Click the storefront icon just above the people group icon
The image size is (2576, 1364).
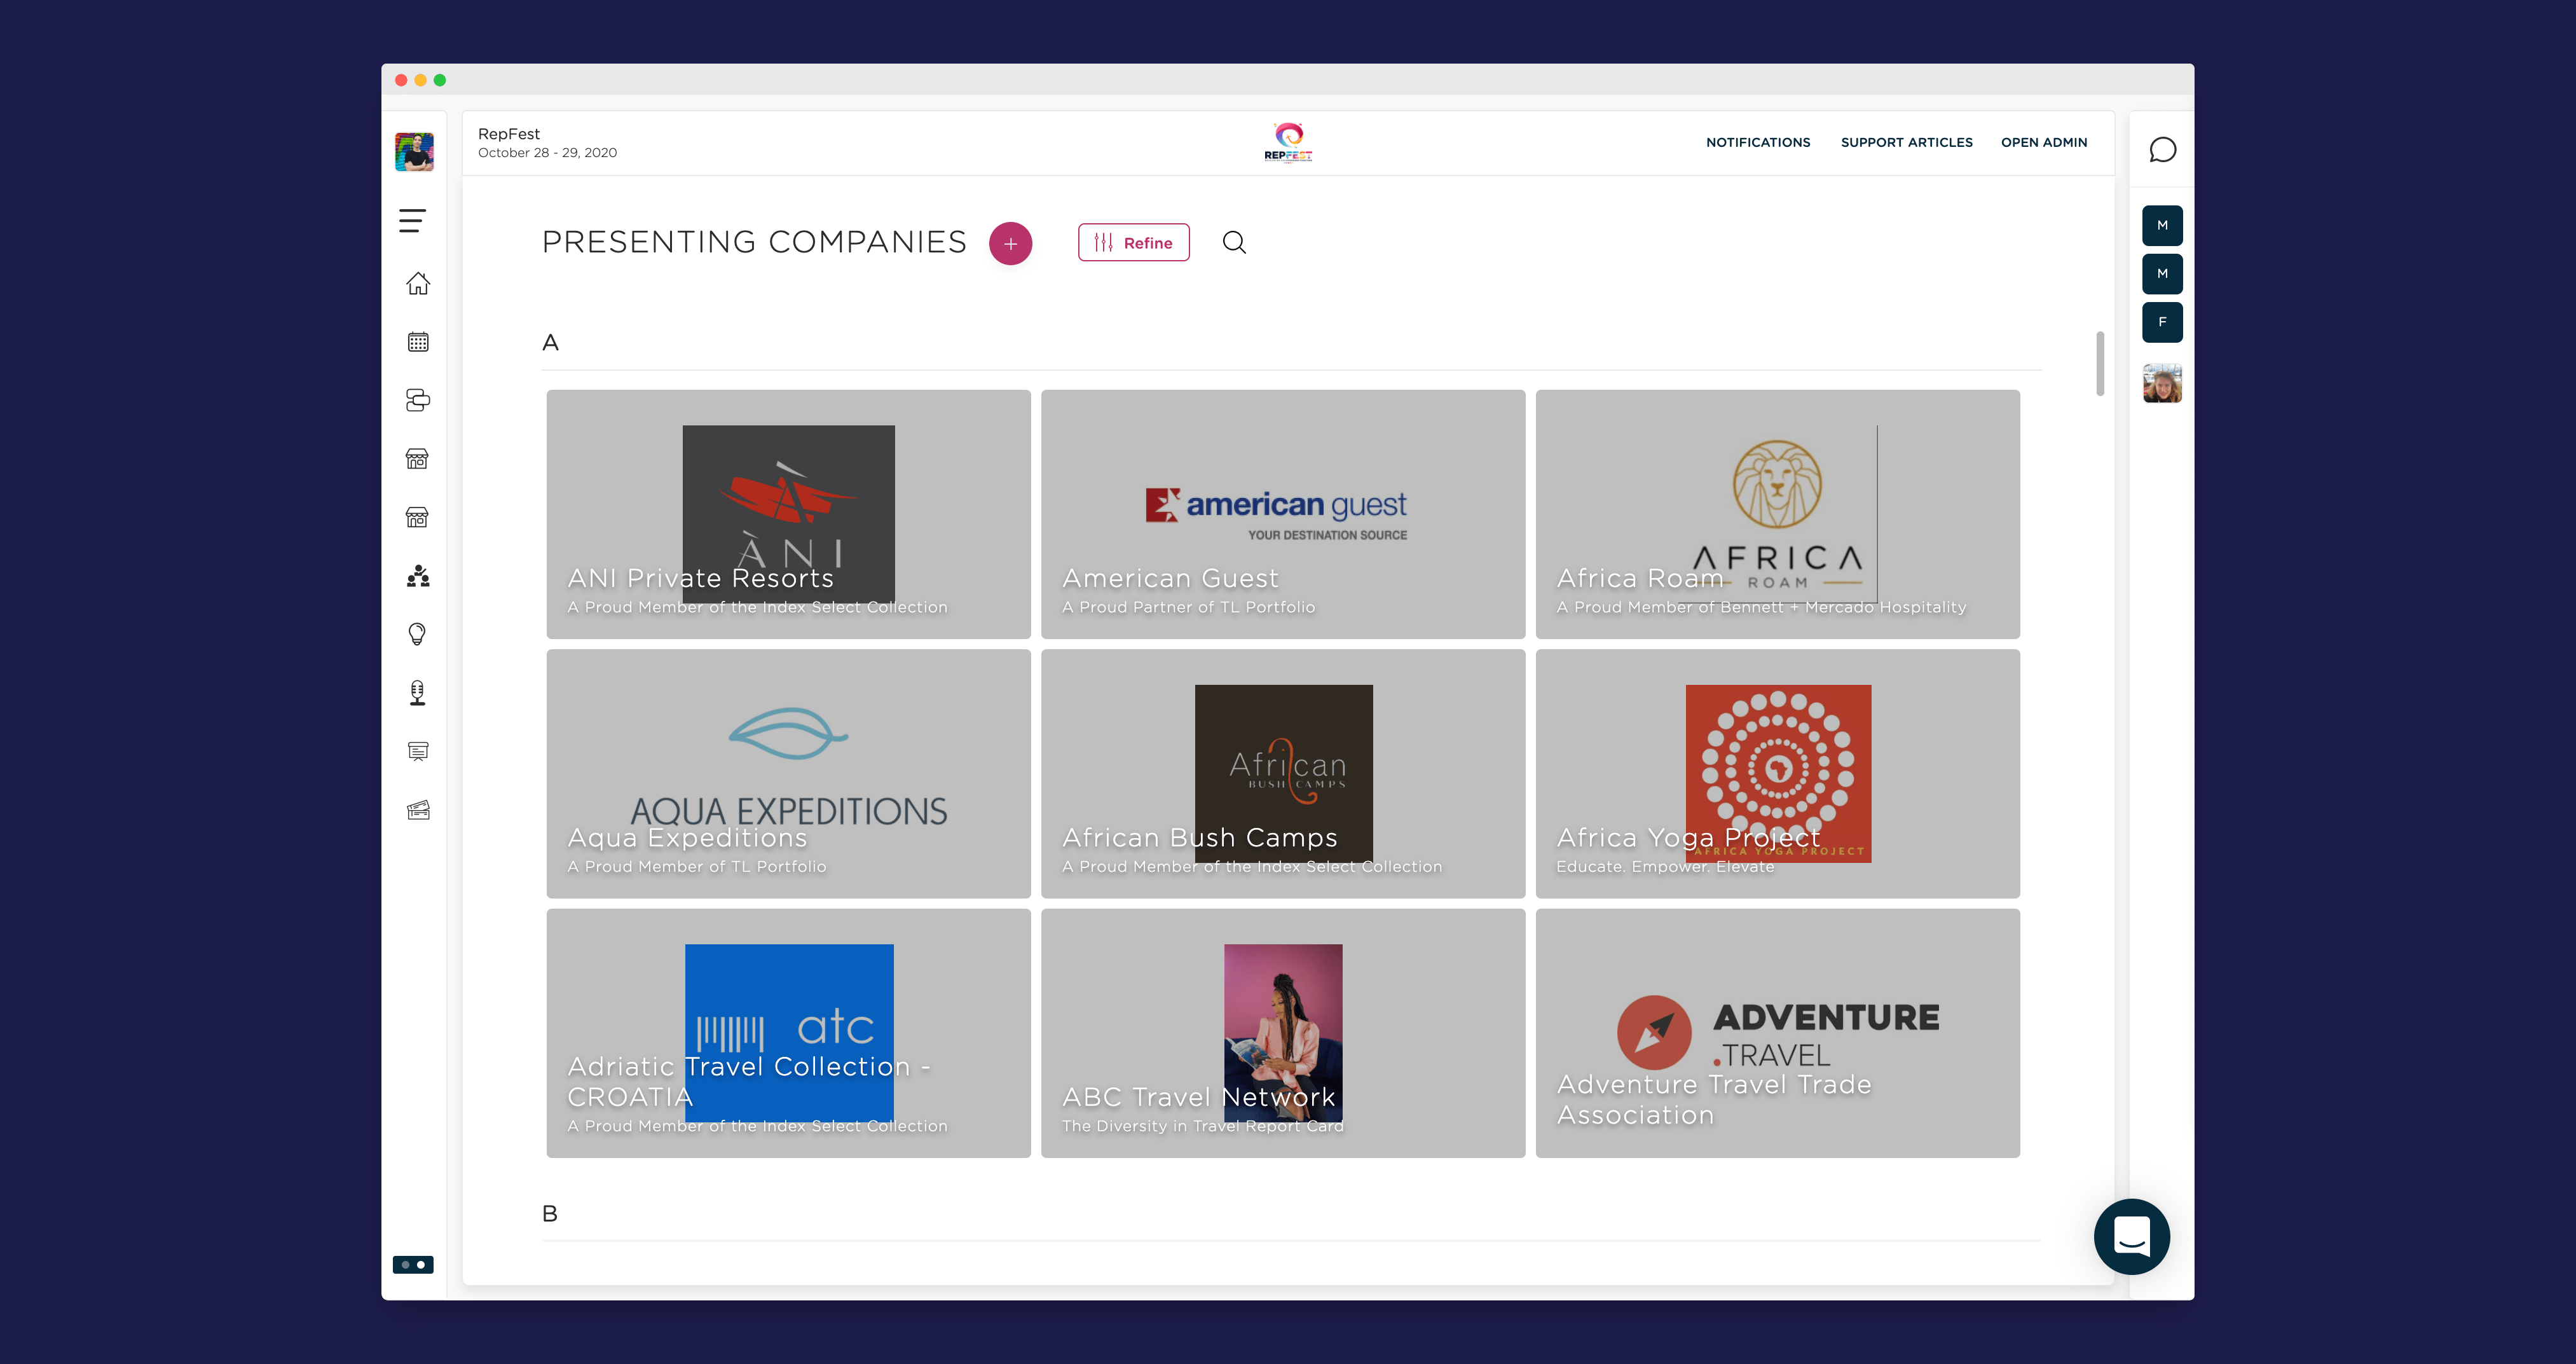(x=418, y=517)
